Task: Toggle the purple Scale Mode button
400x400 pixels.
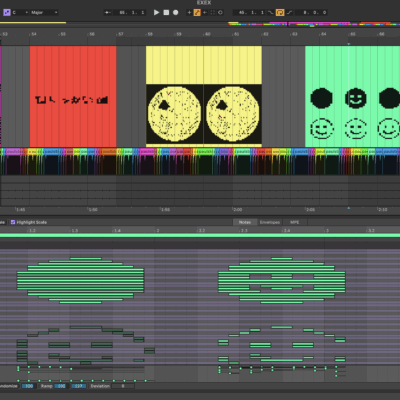Action: click(x=7, y=12)
